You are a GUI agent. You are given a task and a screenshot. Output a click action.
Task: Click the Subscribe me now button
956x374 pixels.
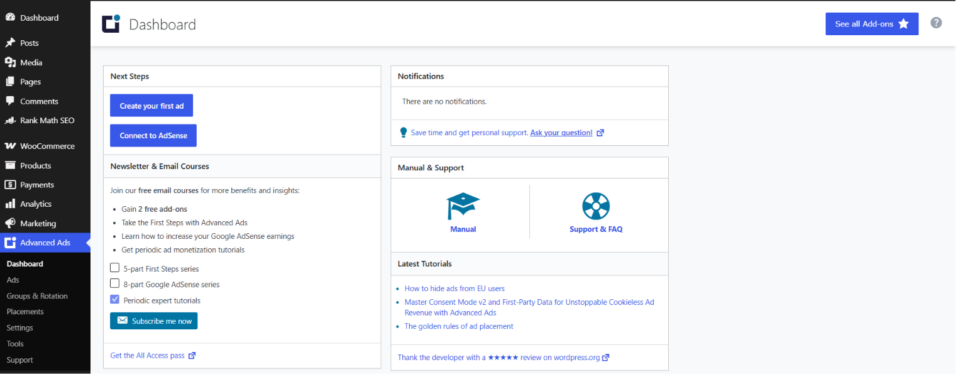coord(154,320)
